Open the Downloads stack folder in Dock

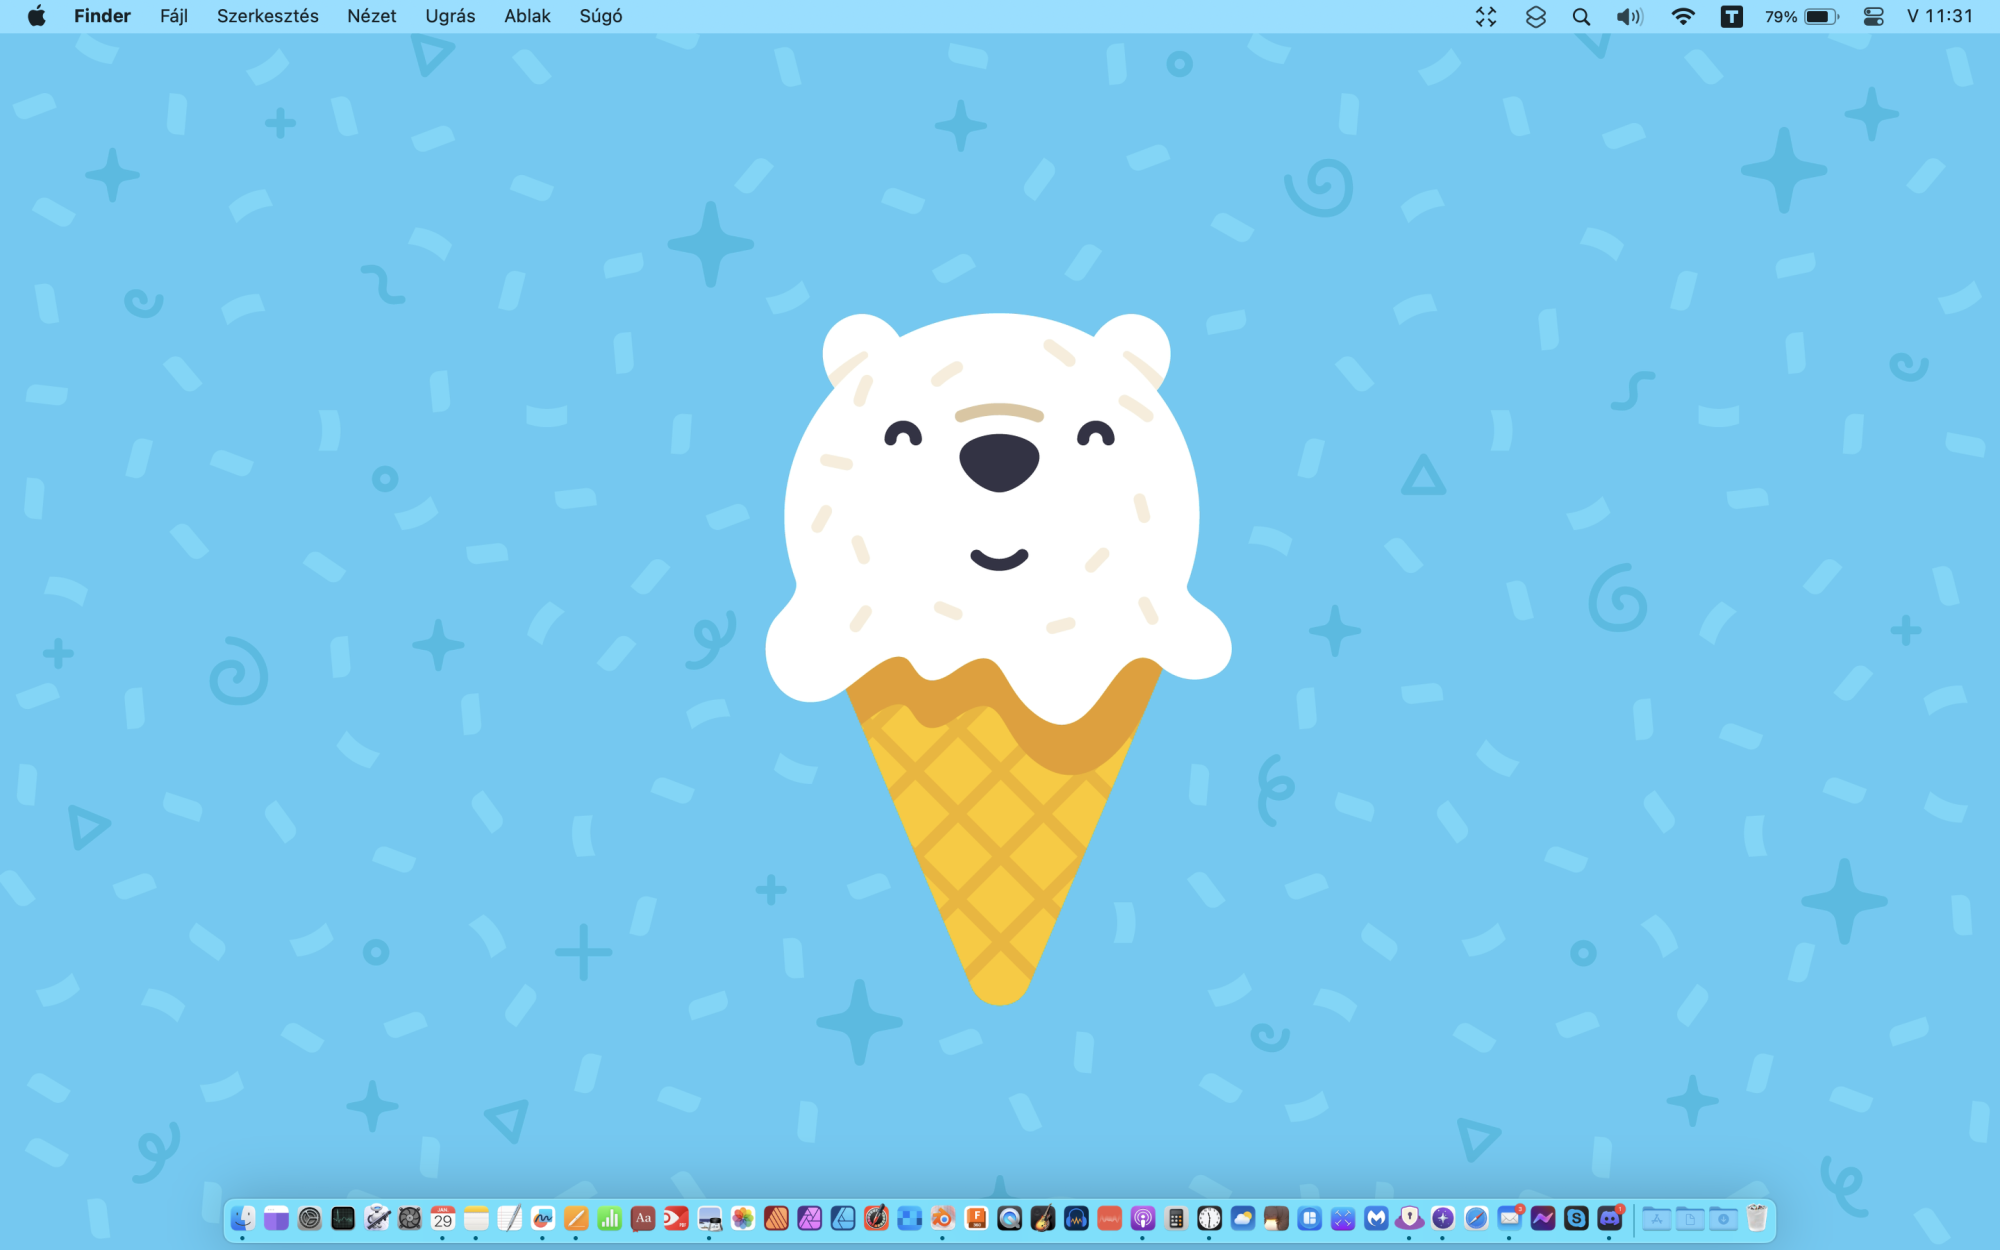pos(1723,1217)
